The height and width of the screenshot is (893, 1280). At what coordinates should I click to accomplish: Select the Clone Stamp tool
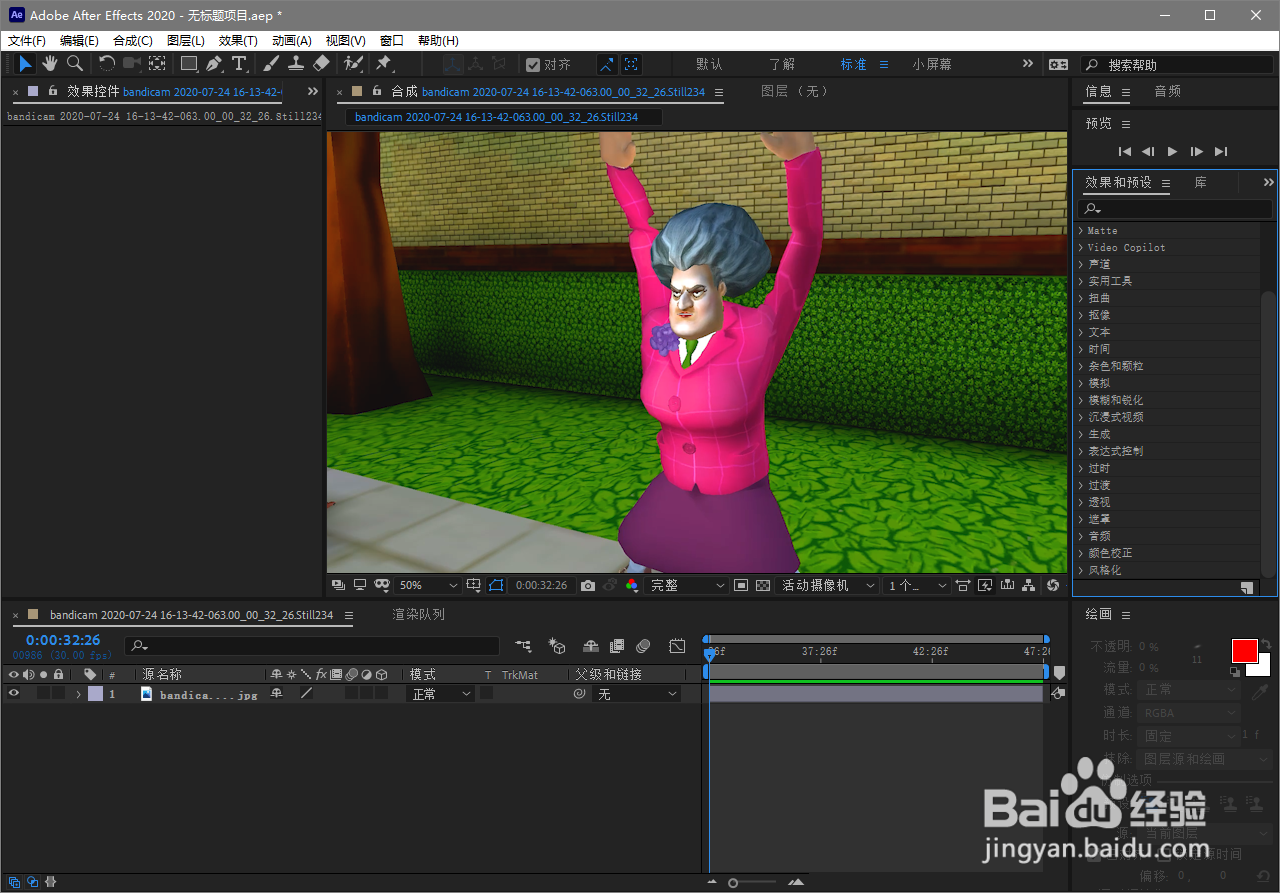coord(296,64)
